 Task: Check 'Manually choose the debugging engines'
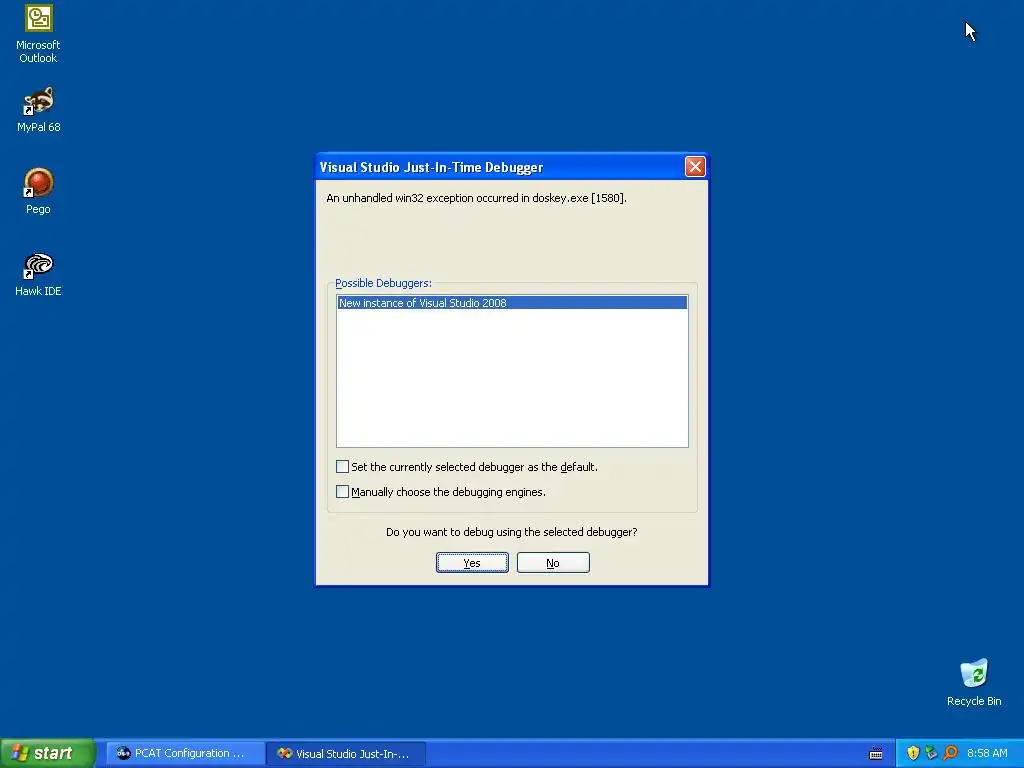(x=342, y=491)
